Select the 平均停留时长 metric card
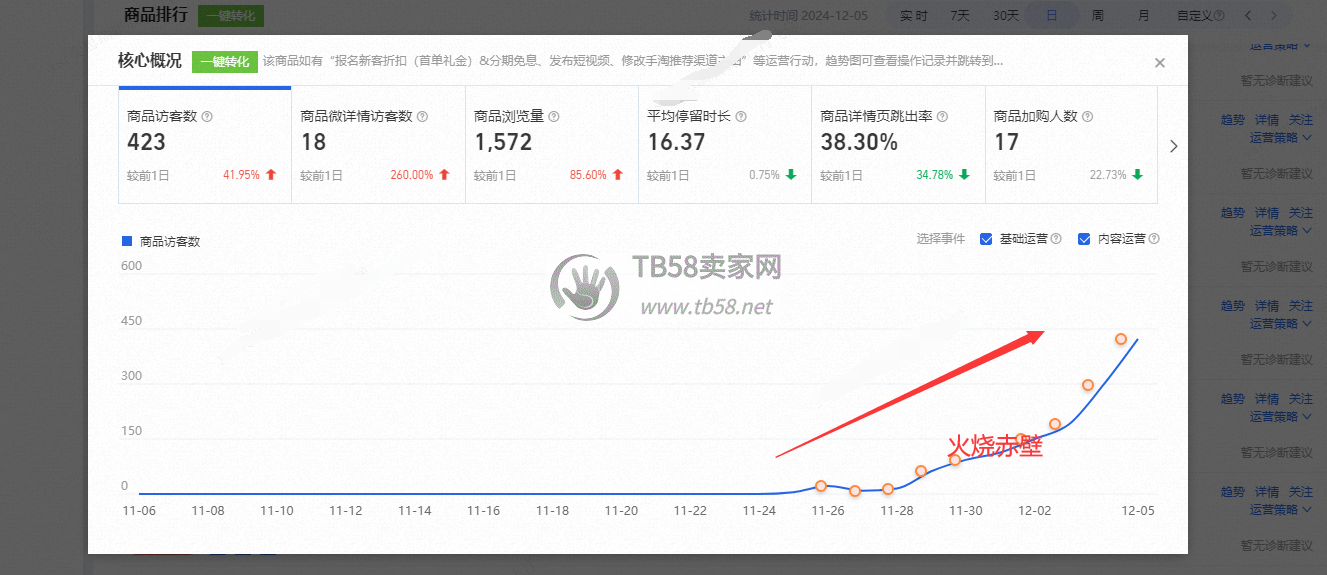This screenshot has height=575, width=1327. (x=725, y=145)
